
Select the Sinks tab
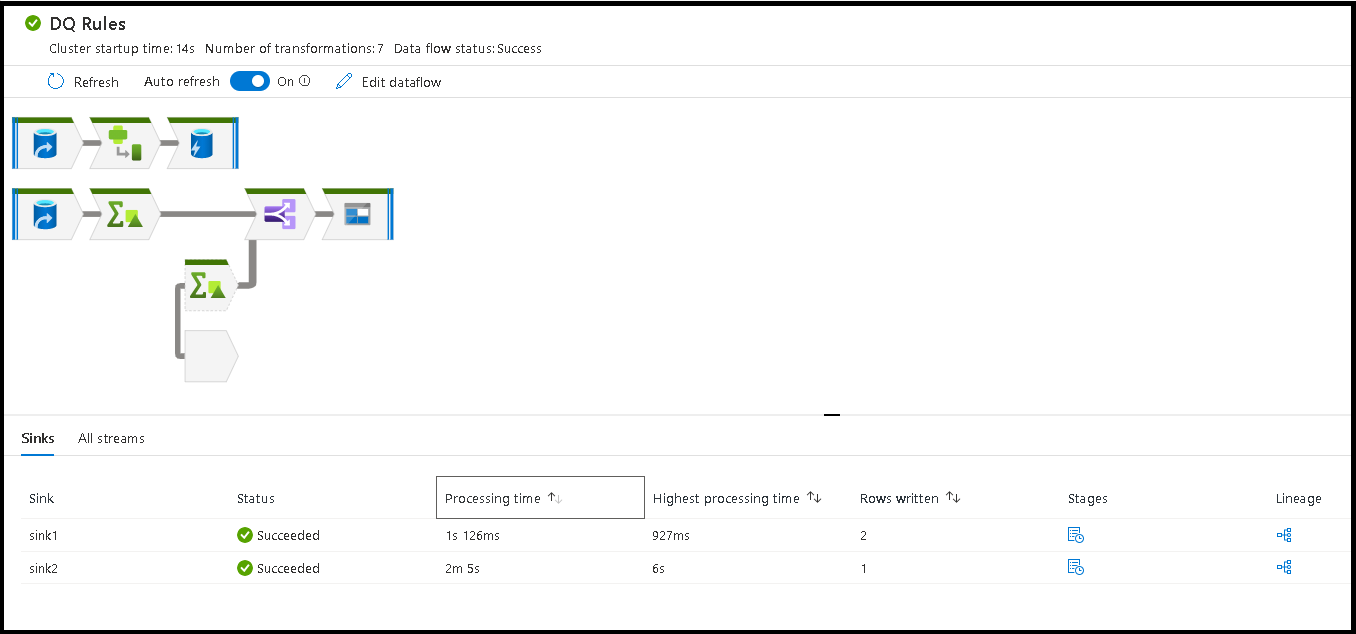pos(37,438)
